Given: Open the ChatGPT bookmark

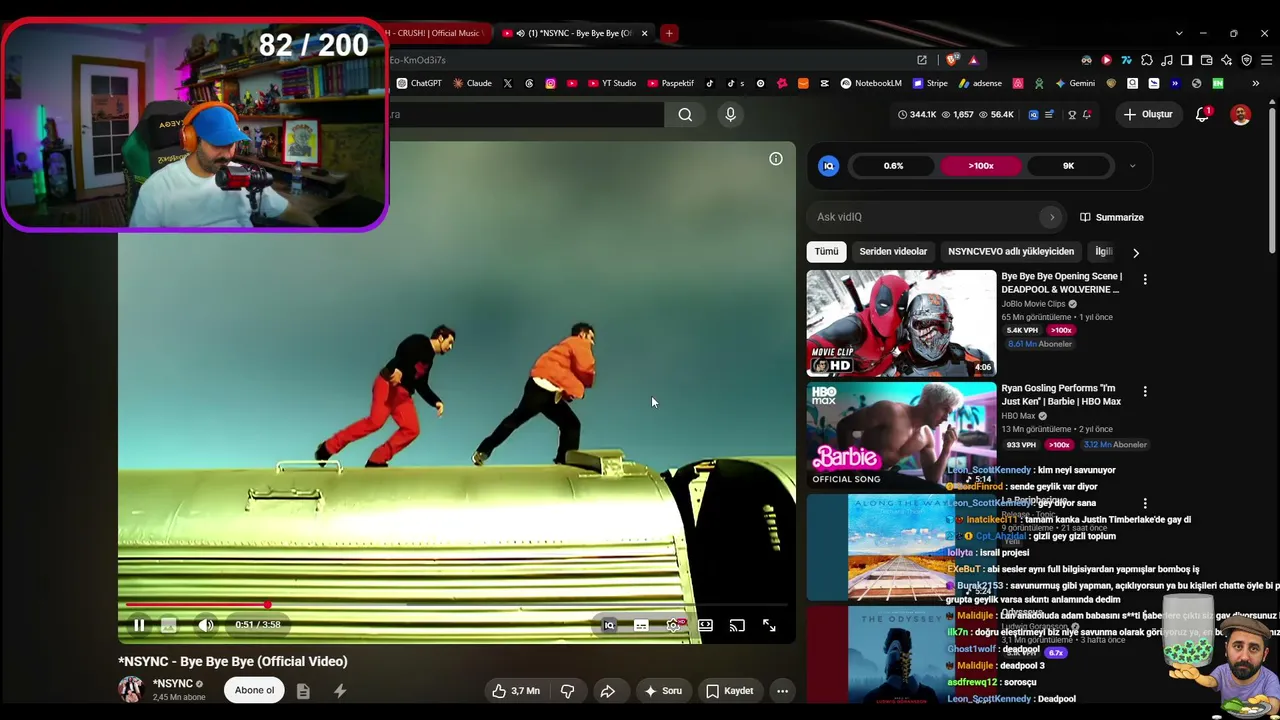Looking at the screenshot, I should [418, 83].
